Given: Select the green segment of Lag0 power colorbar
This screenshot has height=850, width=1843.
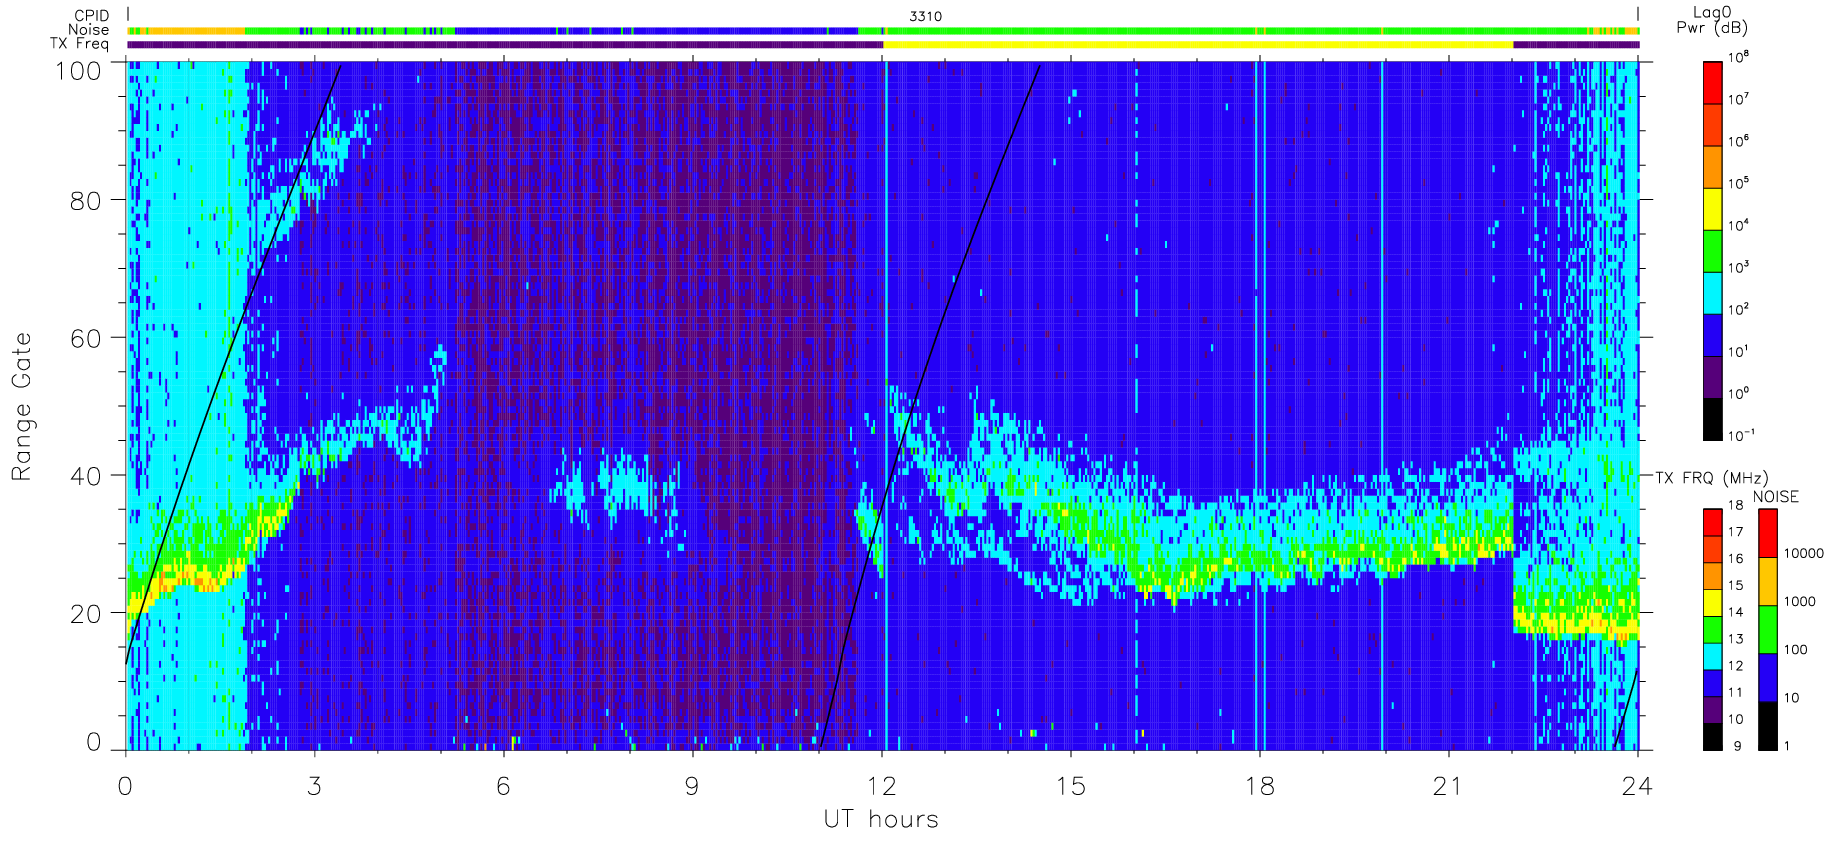Looking at the screenshot, I should [1712, 251].
